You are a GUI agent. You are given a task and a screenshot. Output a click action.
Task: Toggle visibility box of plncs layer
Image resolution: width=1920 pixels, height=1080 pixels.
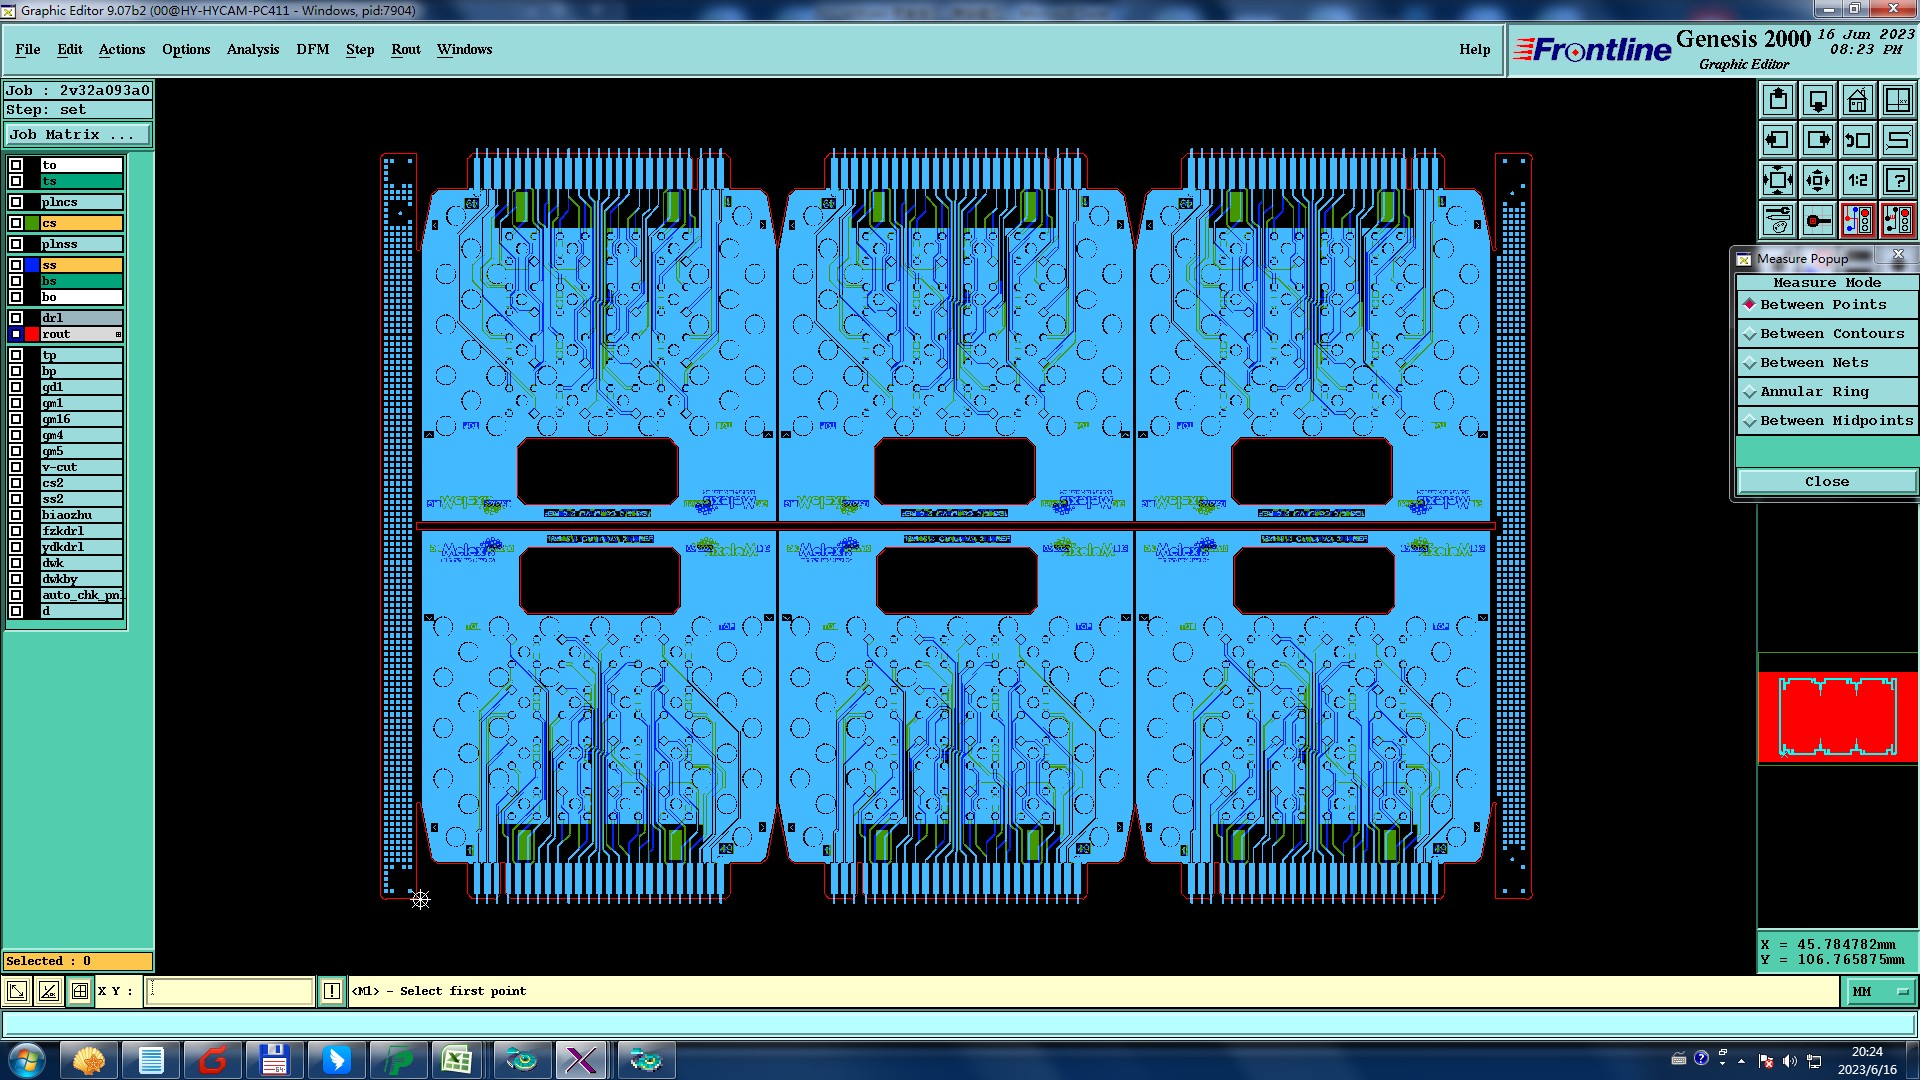[16, 202]
